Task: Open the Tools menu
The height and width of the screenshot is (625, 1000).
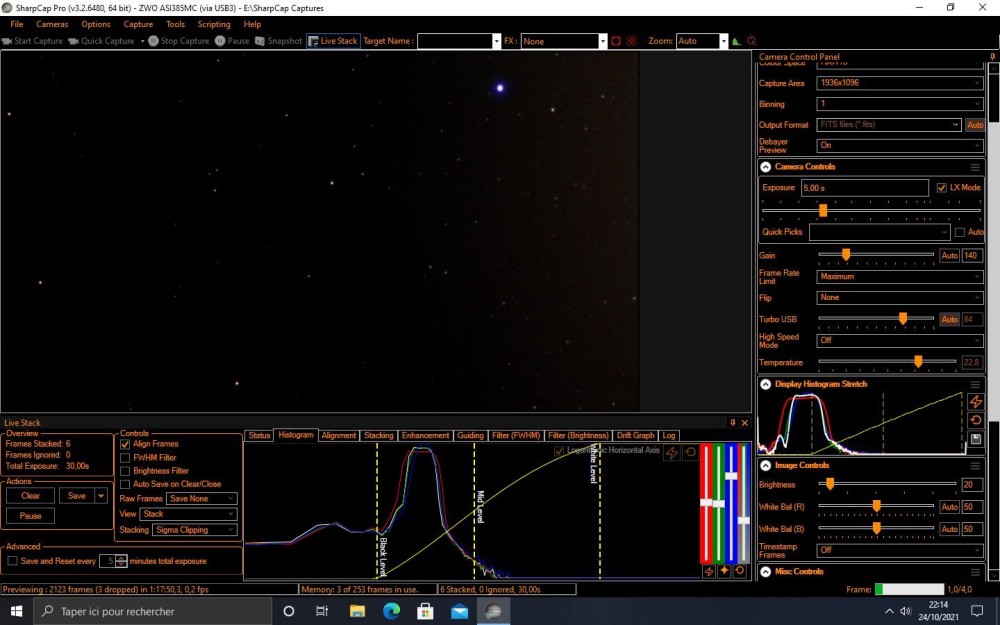Action: (x=175, y=24)
